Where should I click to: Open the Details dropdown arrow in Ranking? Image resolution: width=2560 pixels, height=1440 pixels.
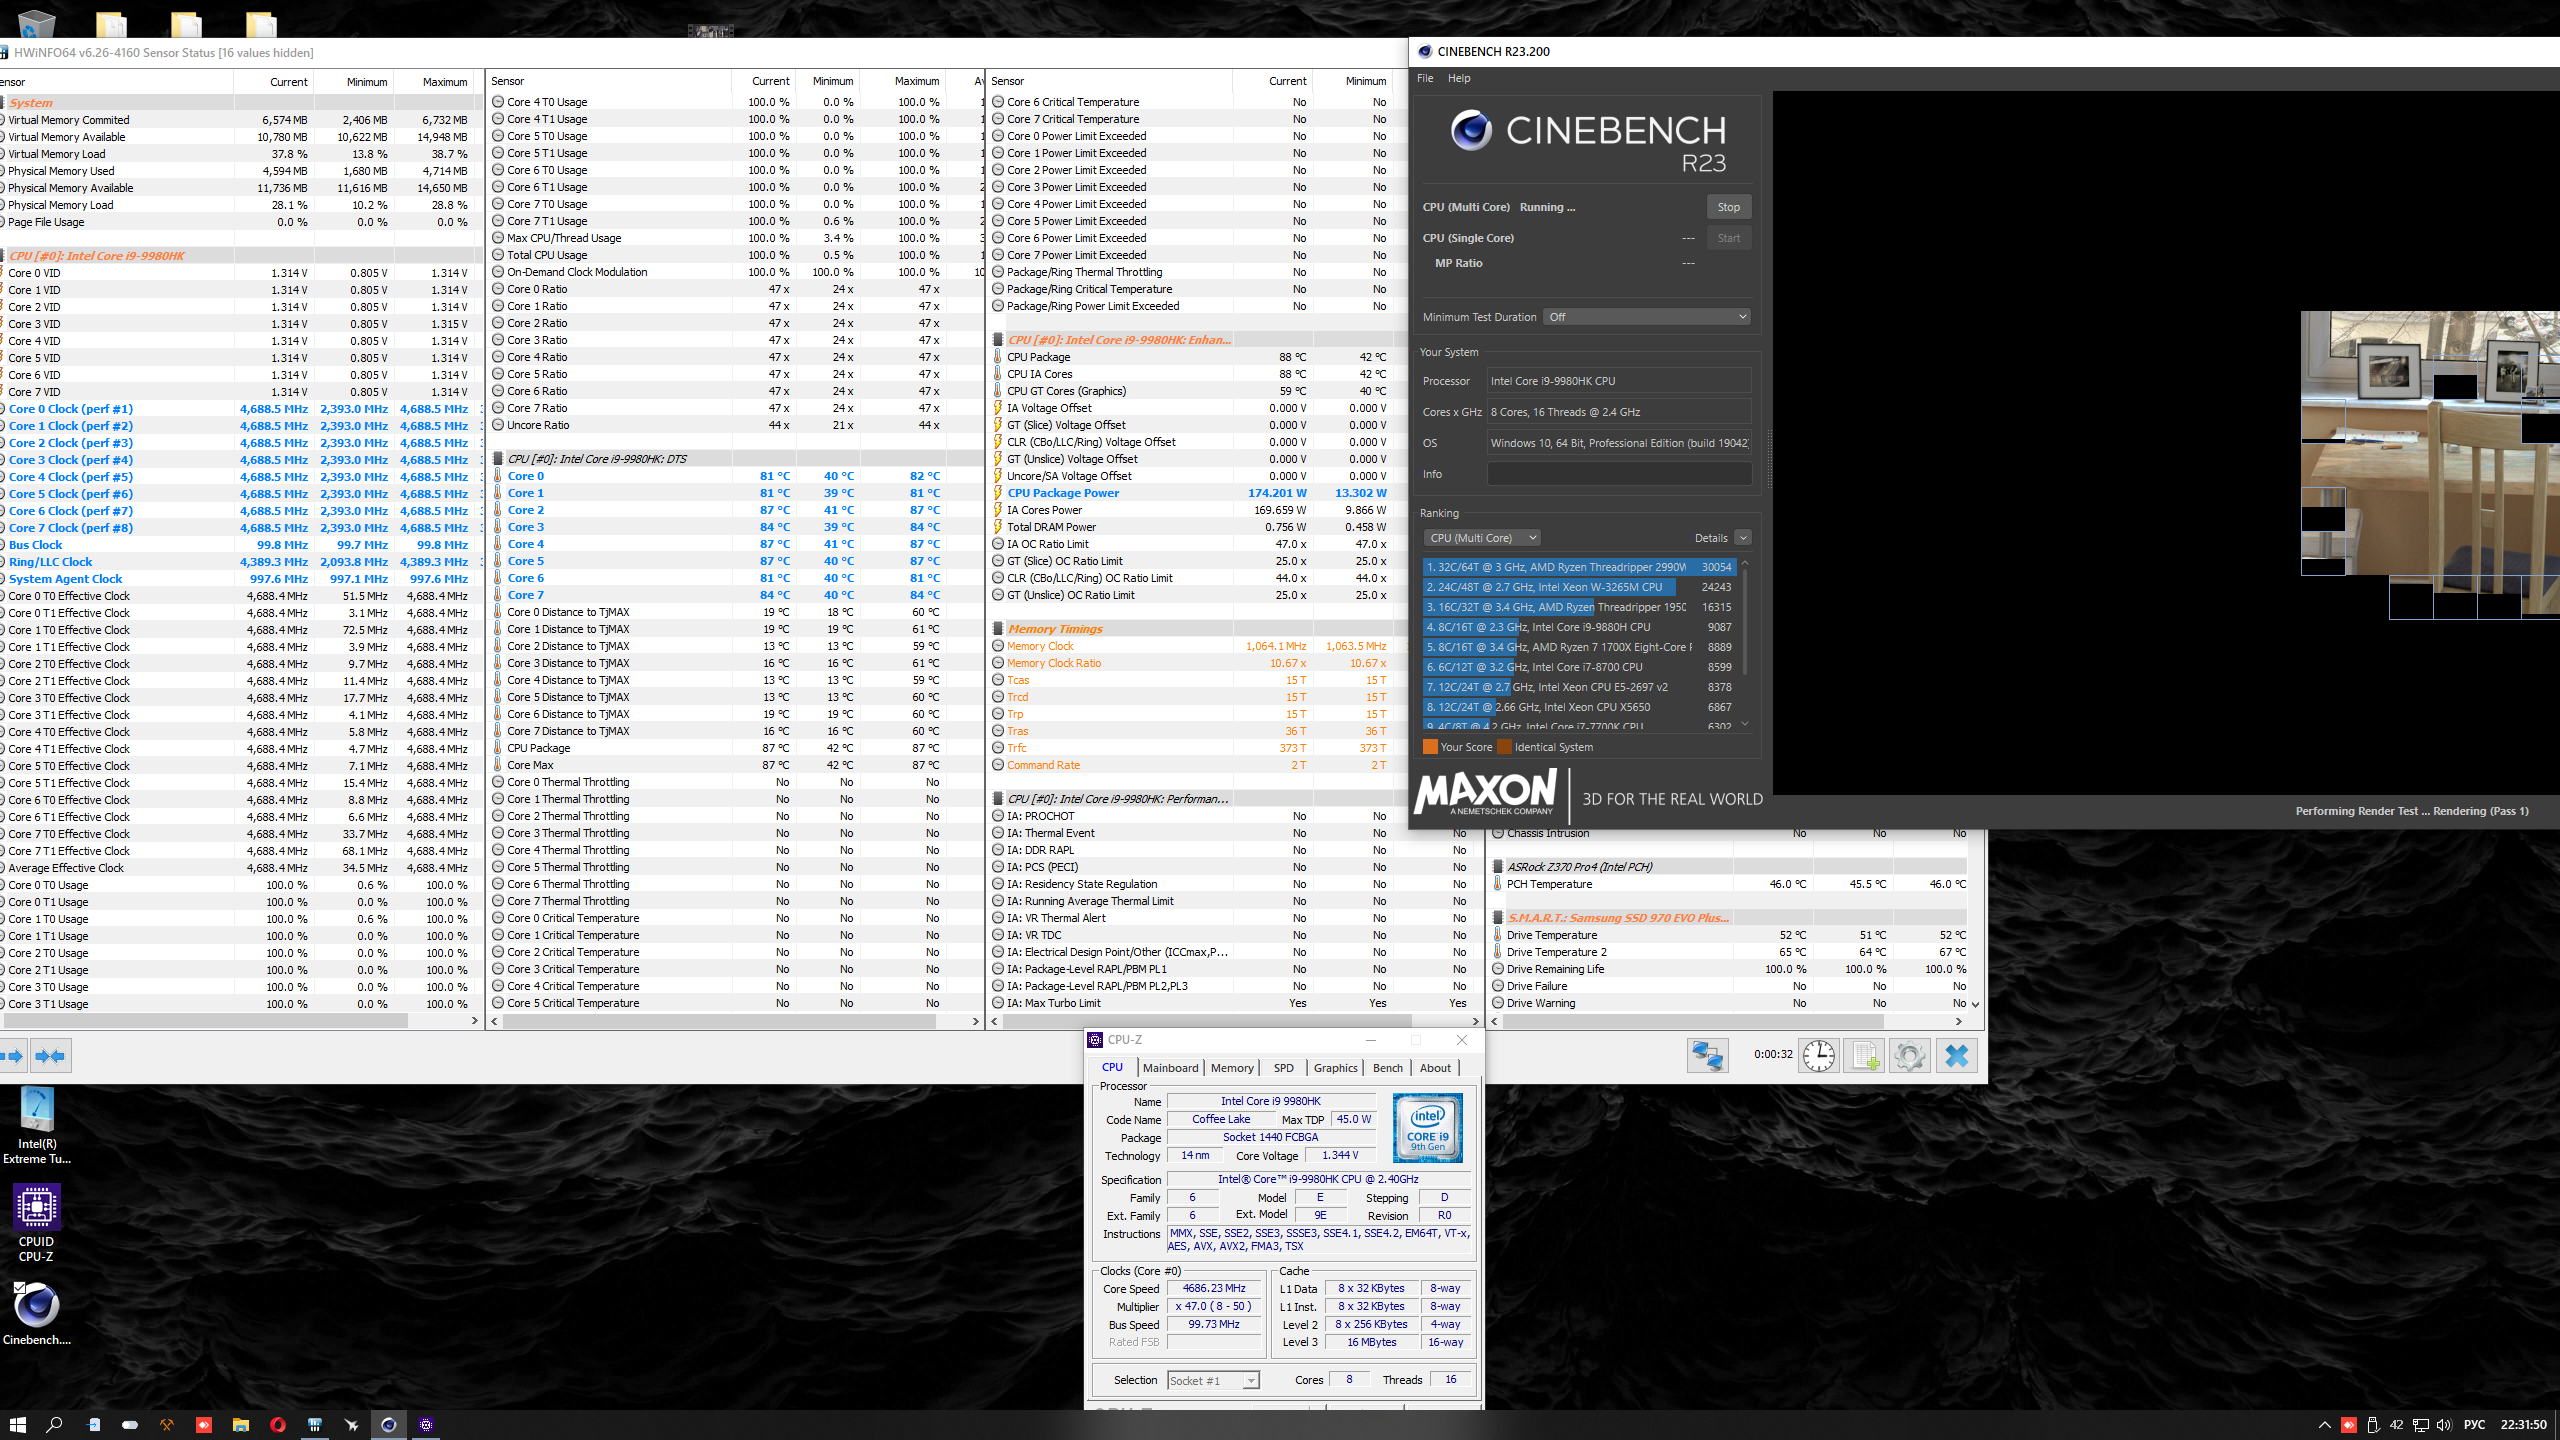[x=1743, y=538]
